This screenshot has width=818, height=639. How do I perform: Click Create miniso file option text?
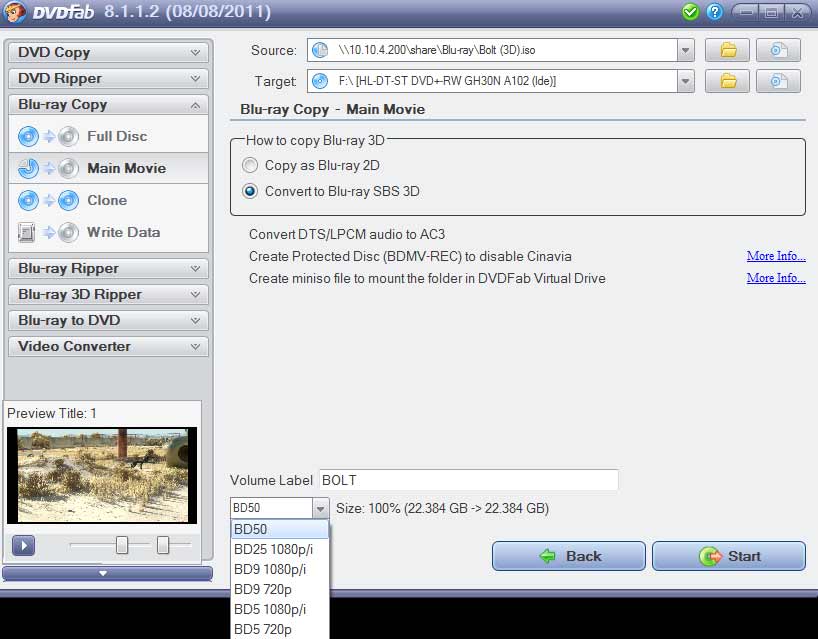coord(427,278)
